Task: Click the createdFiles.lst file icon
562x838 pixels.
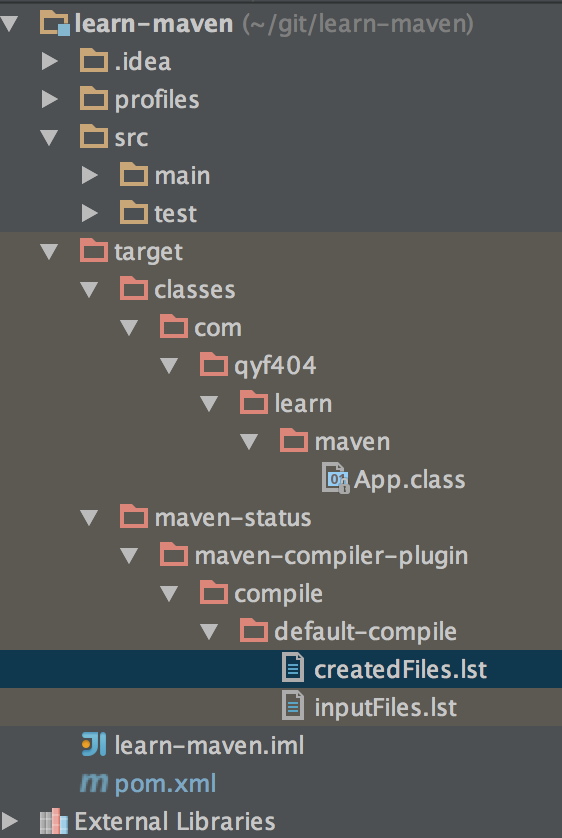Action: (x=293, y=668)
